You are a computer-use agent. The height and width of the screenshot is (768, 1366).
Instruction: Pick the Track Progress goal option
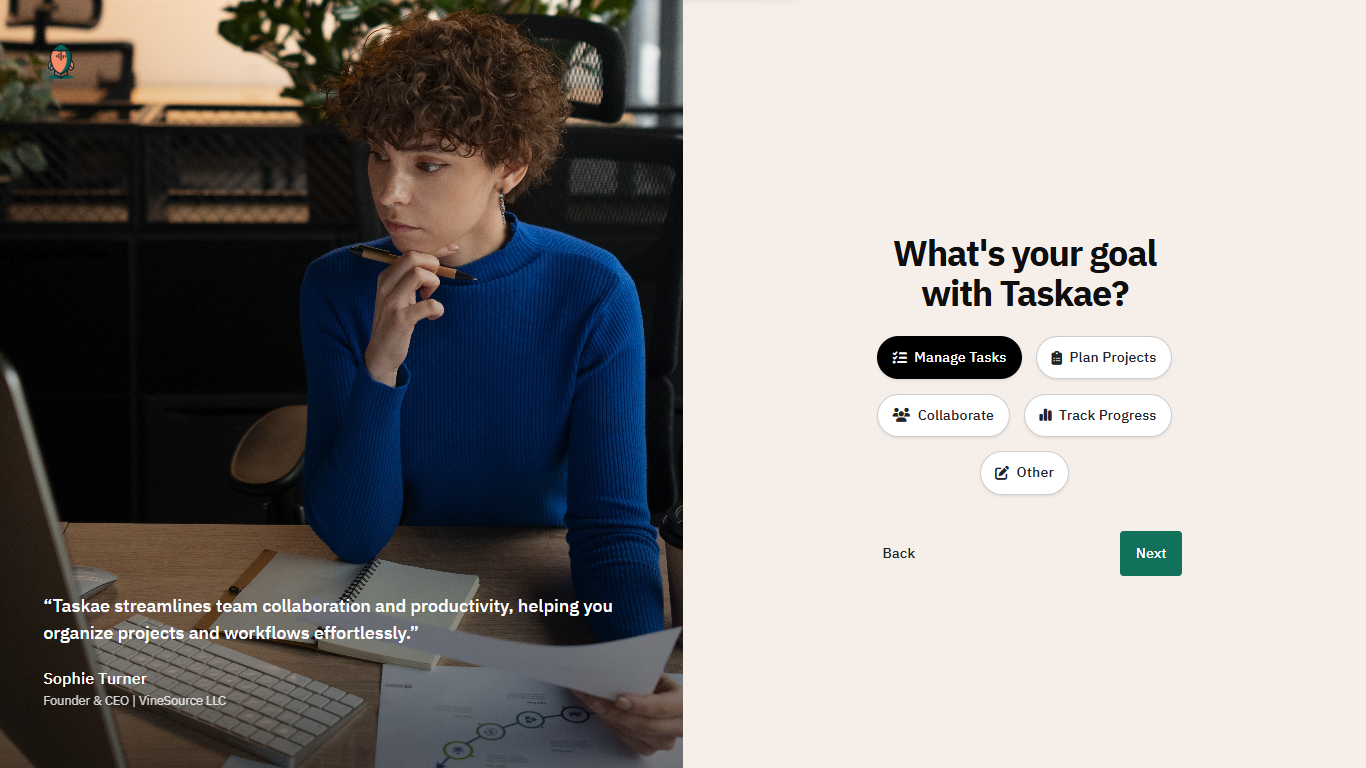pyautogui.click(x=1097, y=415)
